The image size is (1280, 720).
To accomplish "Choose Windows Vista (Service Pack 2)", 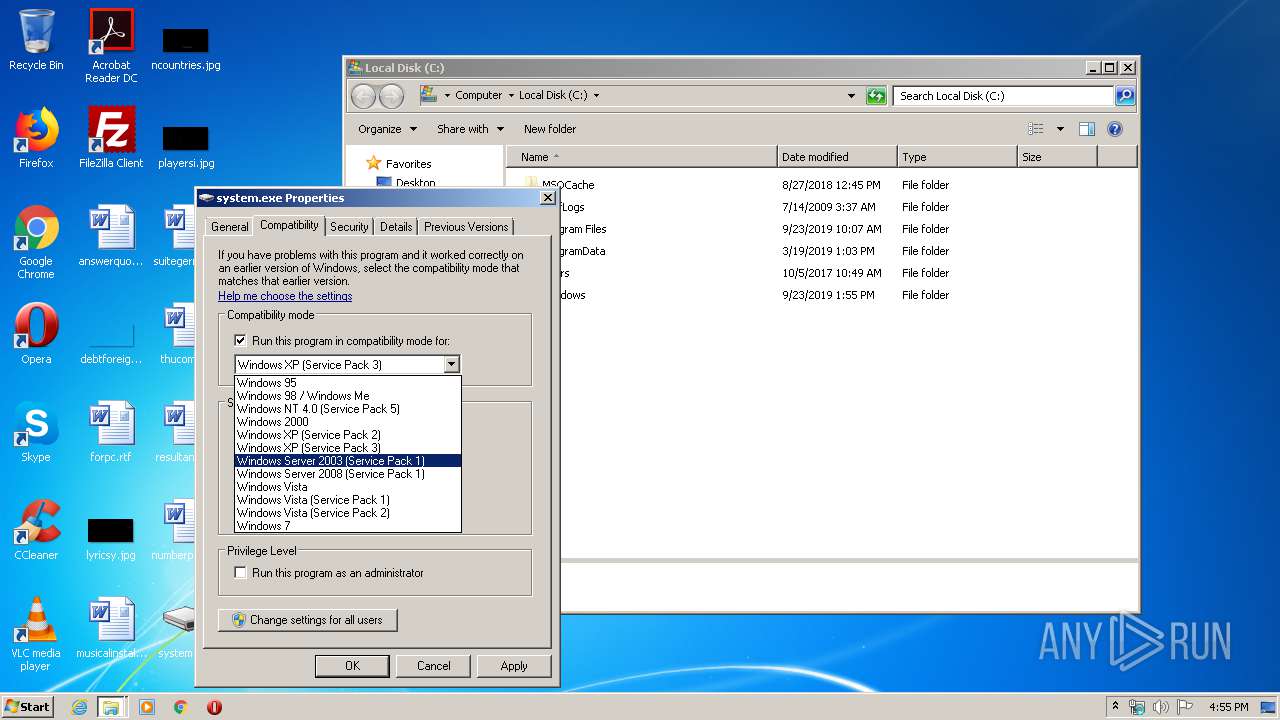I will click(348, 513).
